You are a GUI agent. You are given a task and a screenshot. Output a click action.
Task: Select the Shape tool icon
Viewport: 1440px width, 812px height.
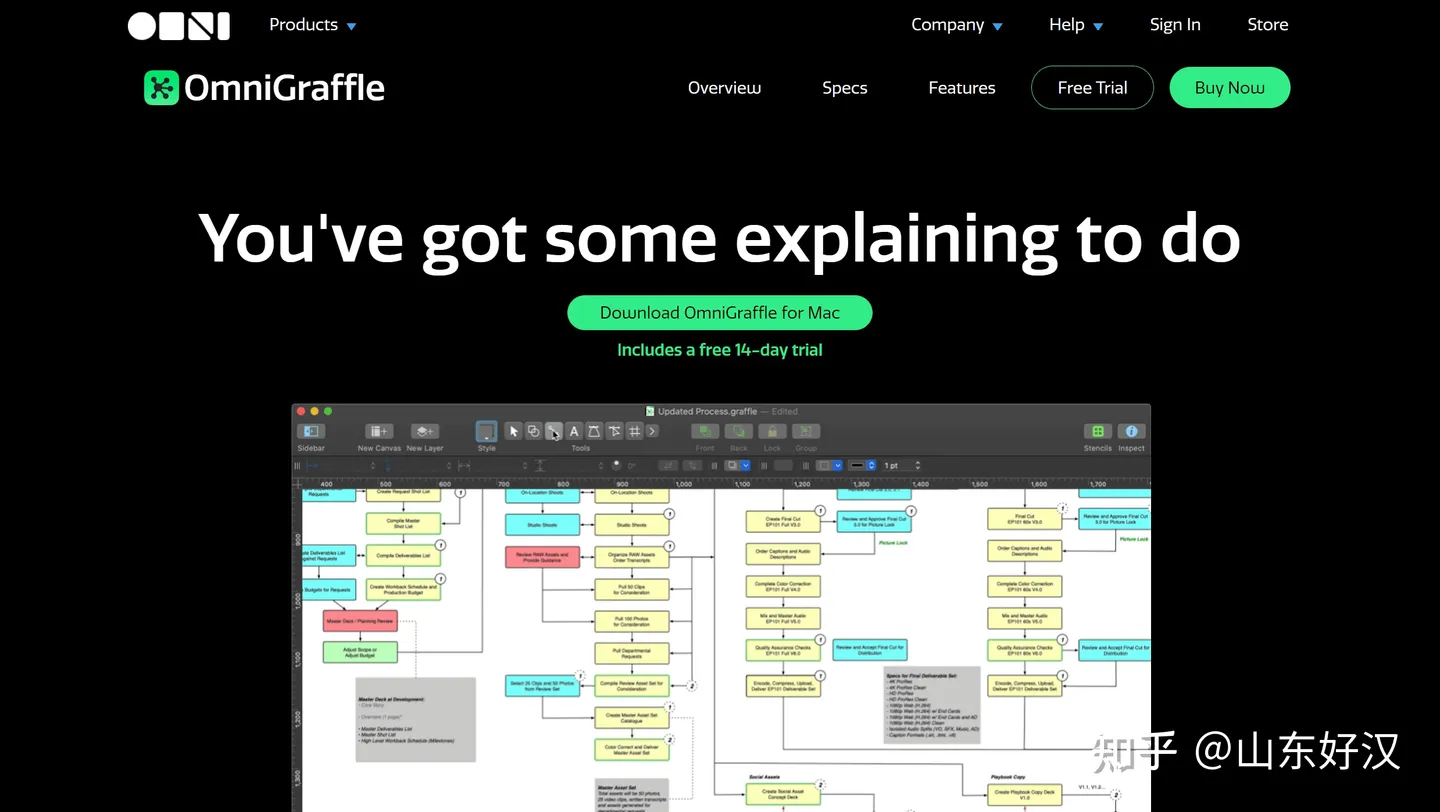tap(533, 431)
